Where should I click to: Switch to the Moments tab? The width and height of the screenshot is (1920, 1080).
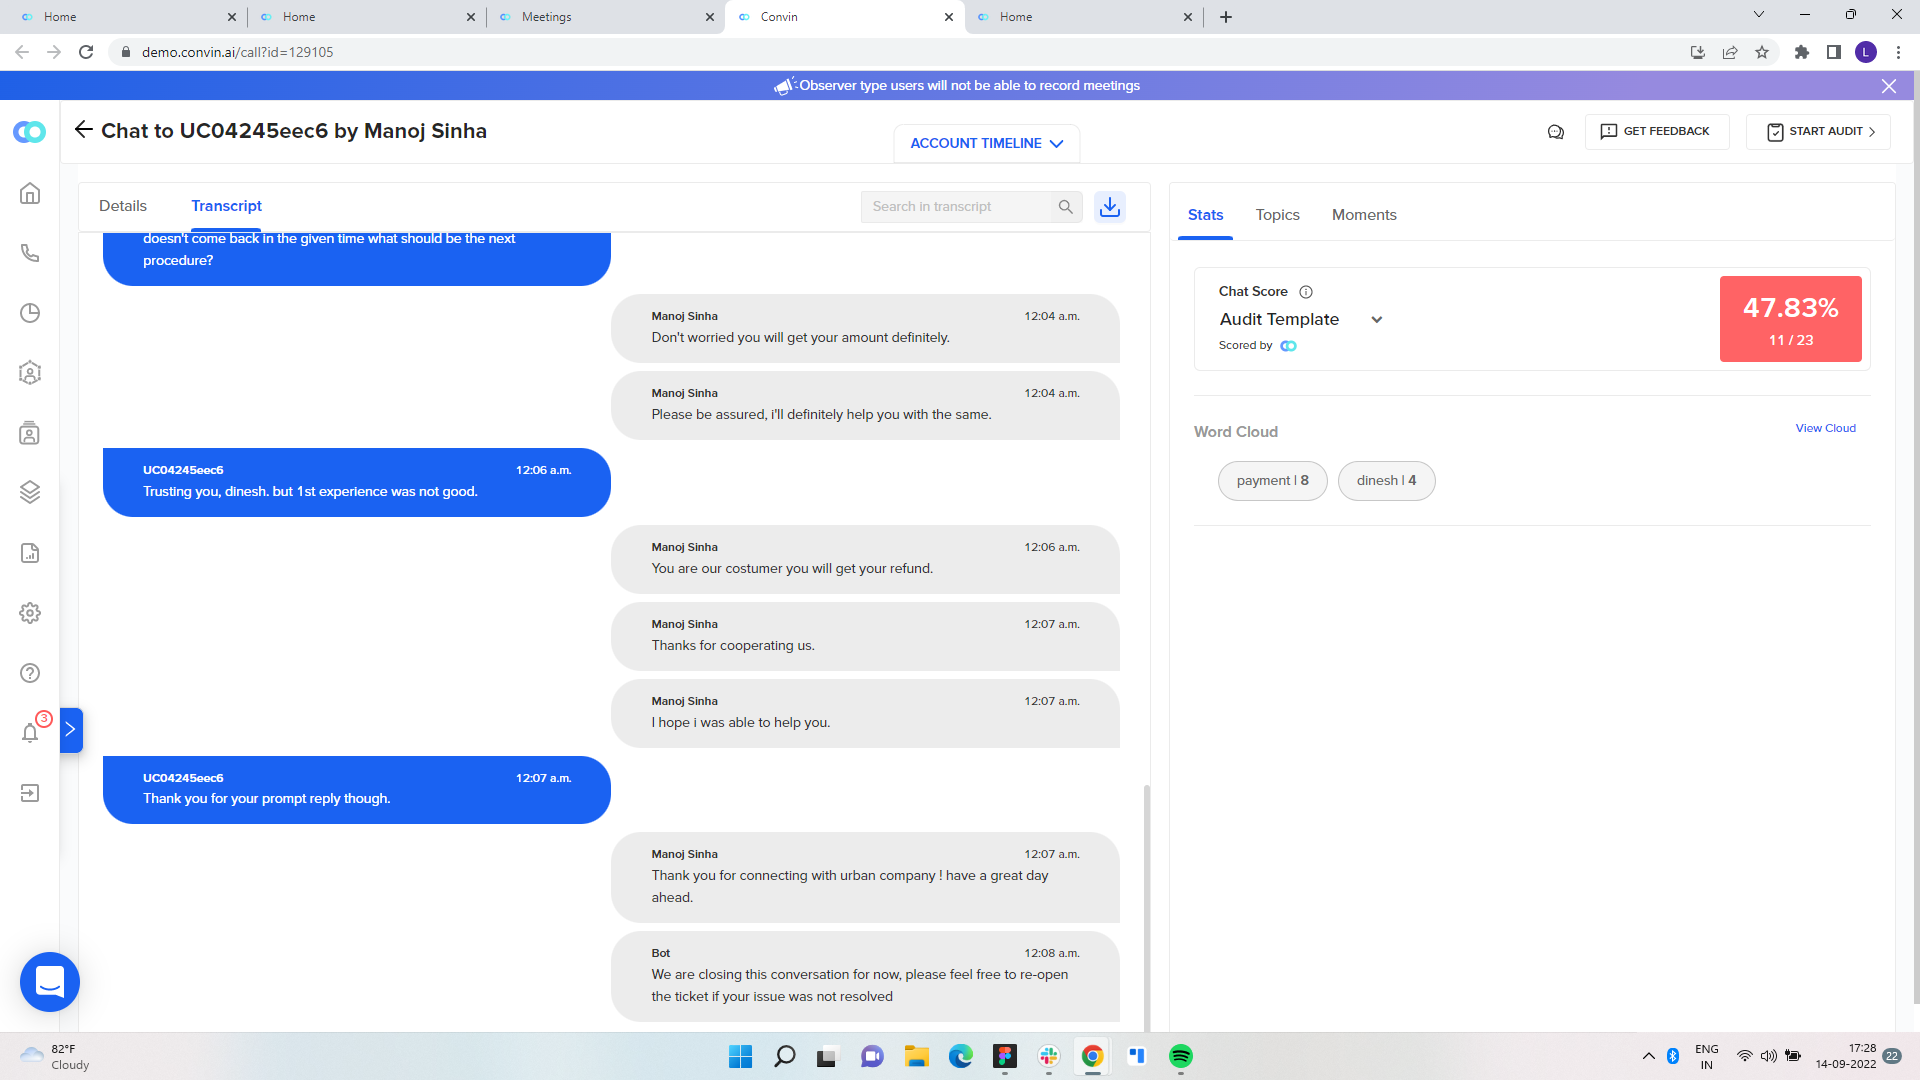[x=1364, y=215]
